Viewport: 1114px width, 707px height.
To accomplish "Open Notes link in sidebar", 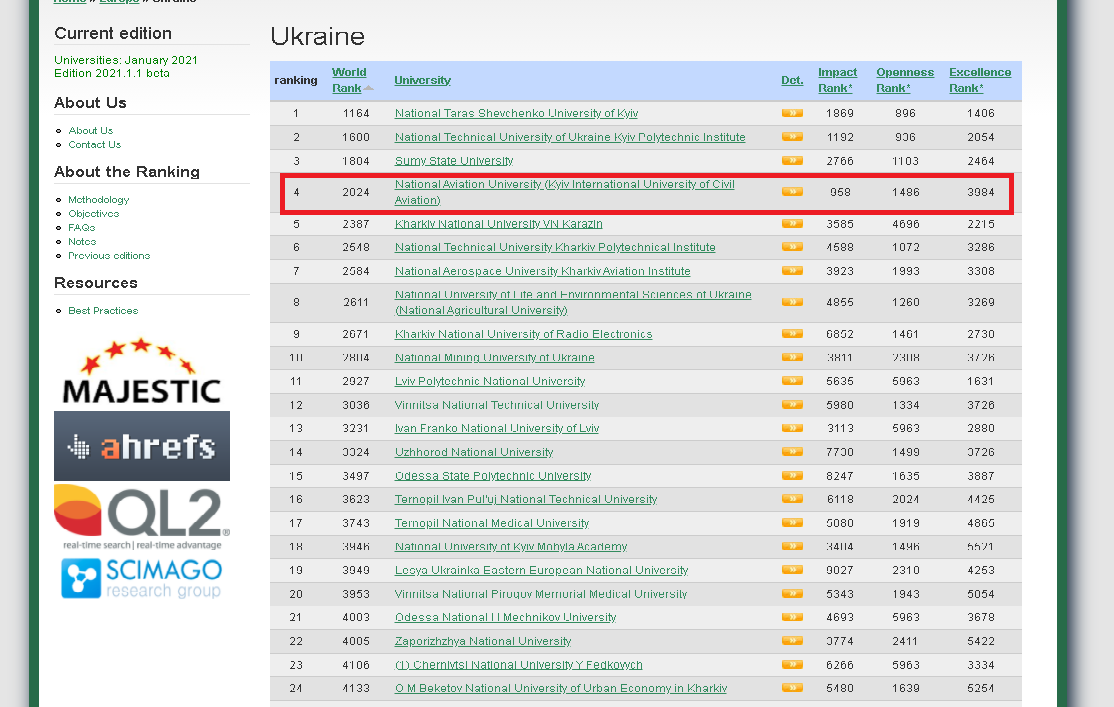I will pyautogui.click(x=82, y=242).
